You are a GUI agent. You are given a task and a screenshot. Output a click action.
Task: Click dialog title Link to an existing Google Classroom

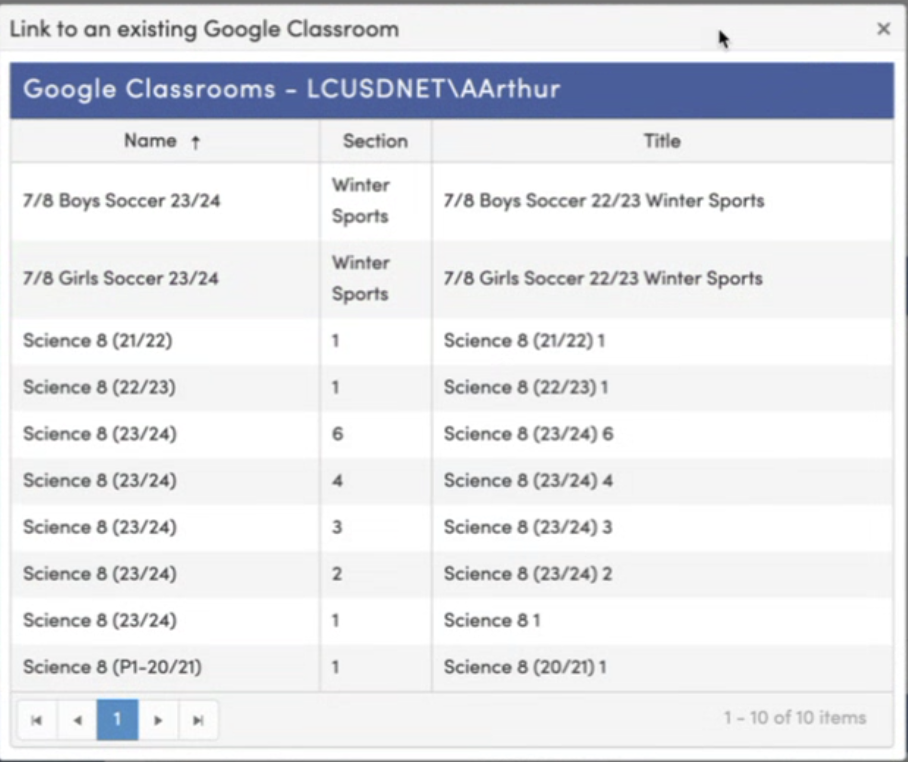click(x=204, y=28)
